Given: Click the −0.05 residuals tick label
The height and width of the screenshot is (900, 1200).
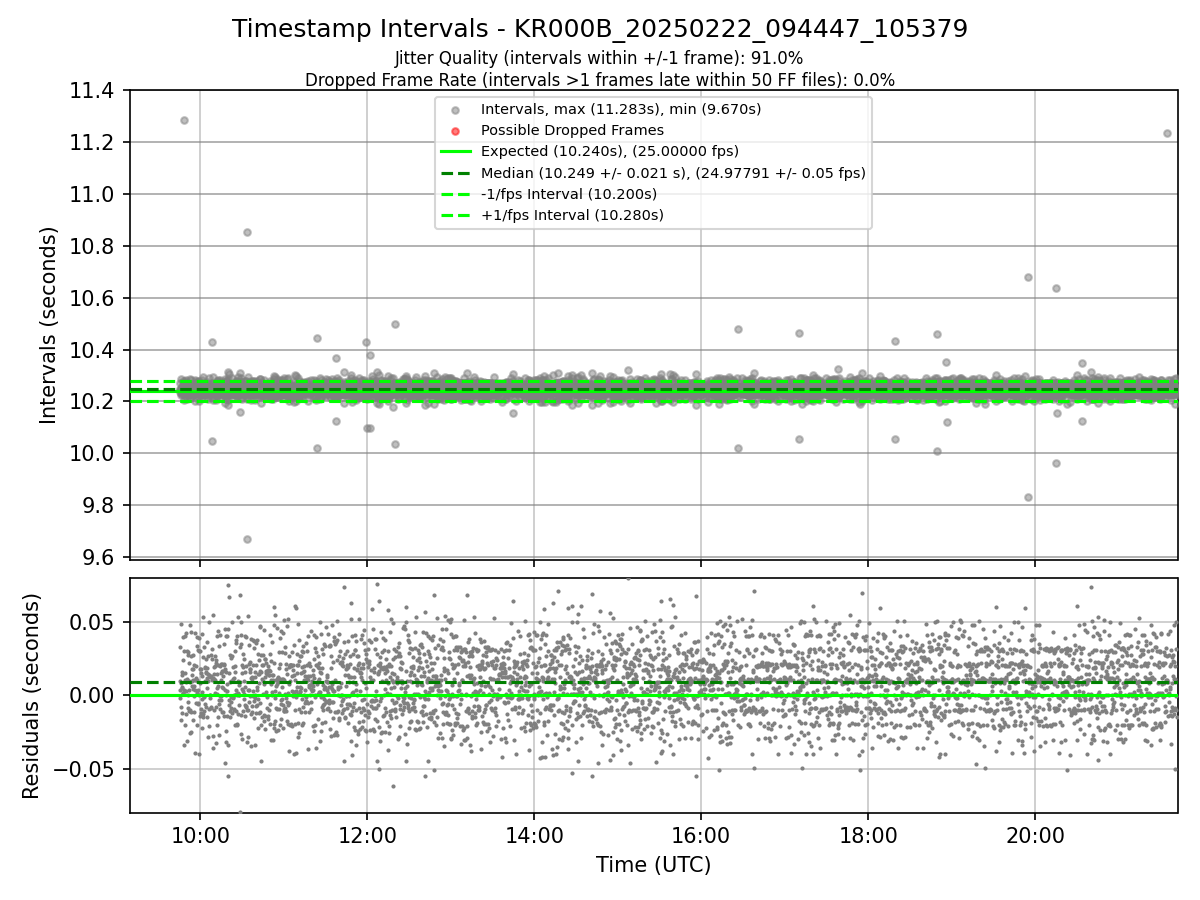Looking at the screenshot, I should pos(86,769).
